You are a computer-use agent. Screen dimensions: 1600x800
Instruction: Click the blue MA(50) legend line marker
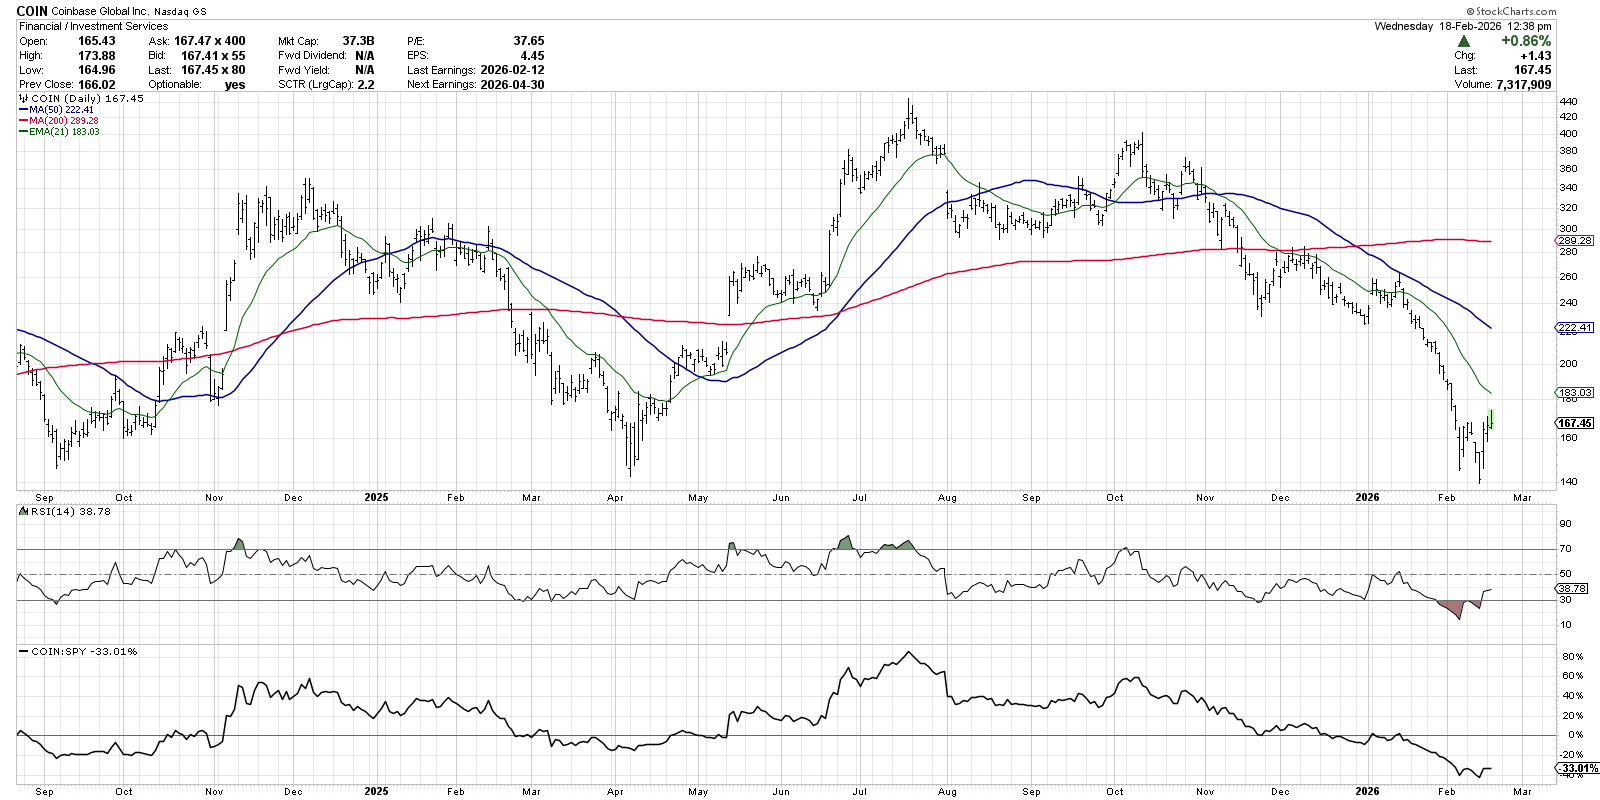tap(23, 110)
